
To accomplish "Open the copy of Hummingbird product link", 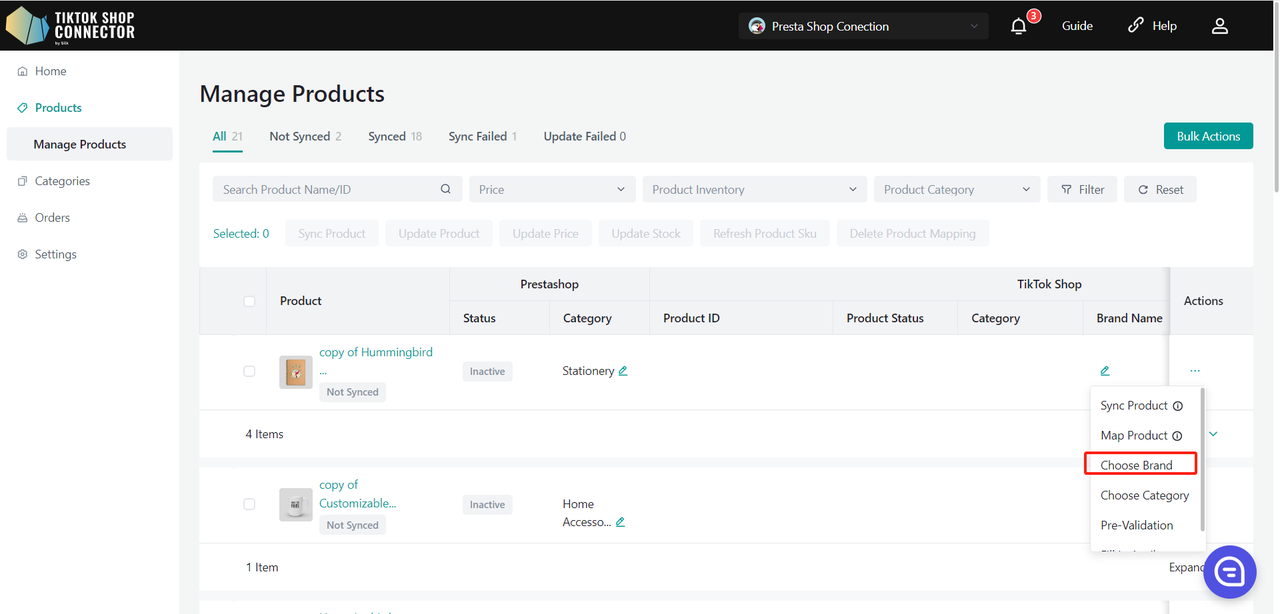I will click(x=376, y=361).
